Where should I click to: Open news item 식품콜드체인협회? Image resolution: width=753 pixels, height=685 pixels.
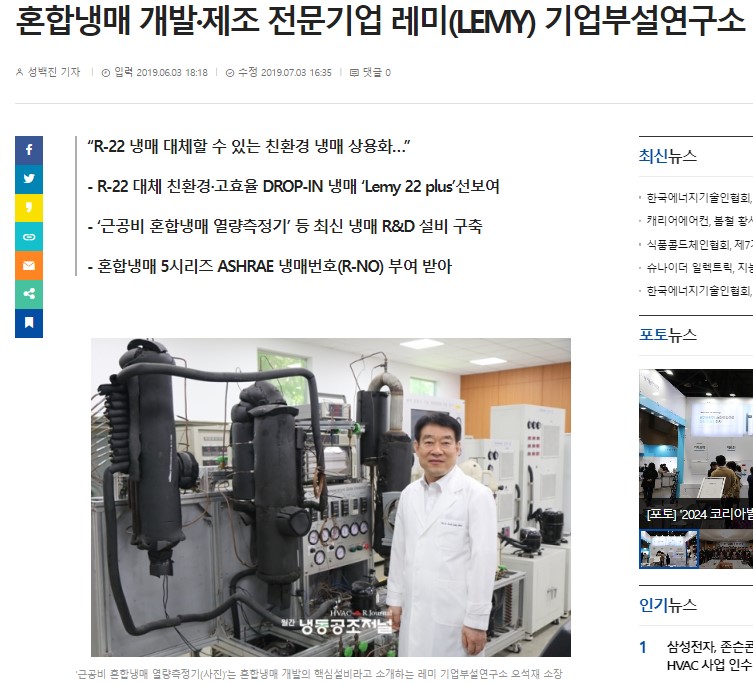click(699, 245)
